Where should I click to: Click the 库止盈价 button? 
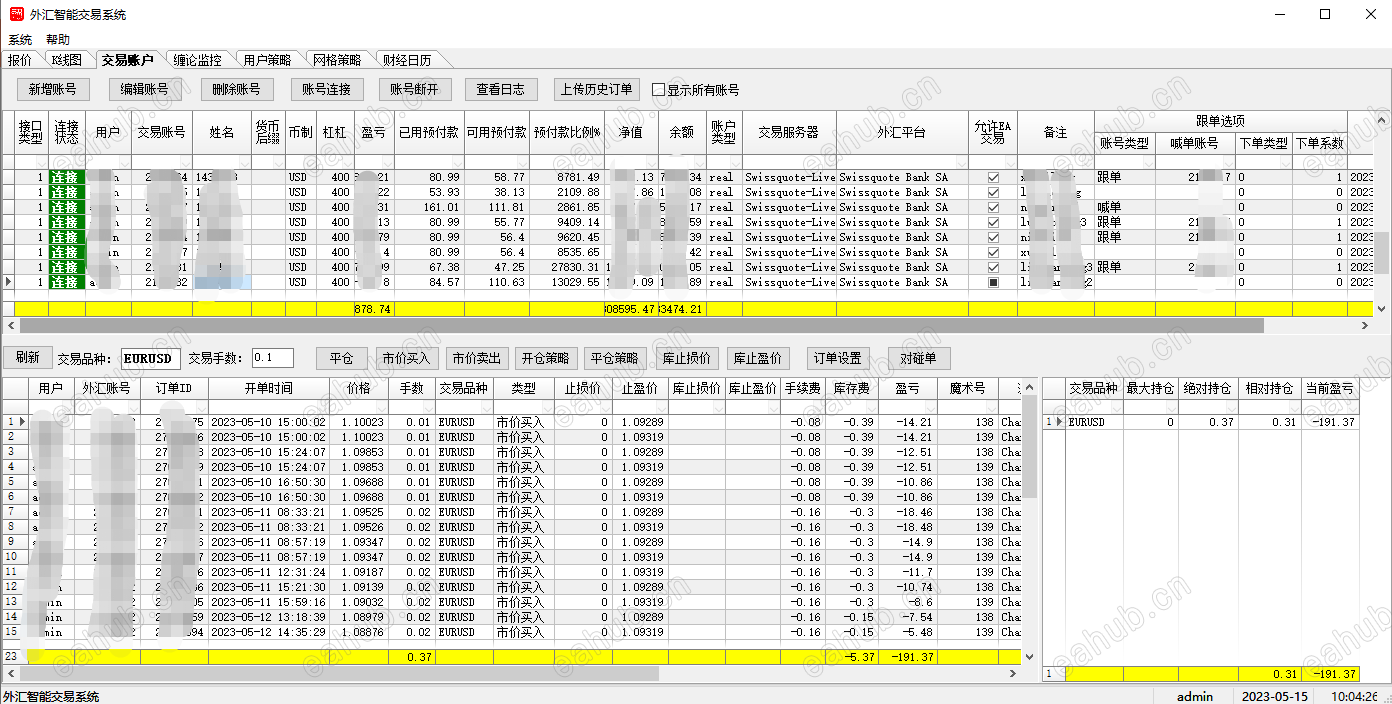[x=757, y=358]
